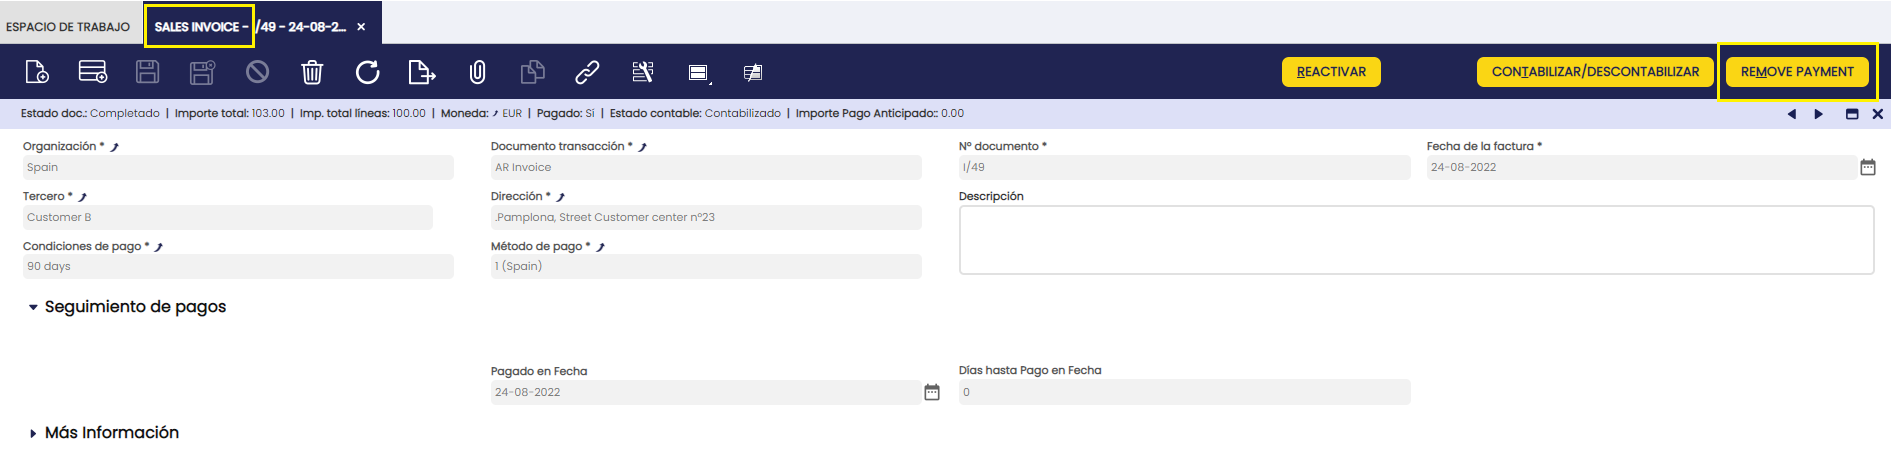
Task: Refresh the invoice record
Action: pyautogui.click(x=367, y=72)
